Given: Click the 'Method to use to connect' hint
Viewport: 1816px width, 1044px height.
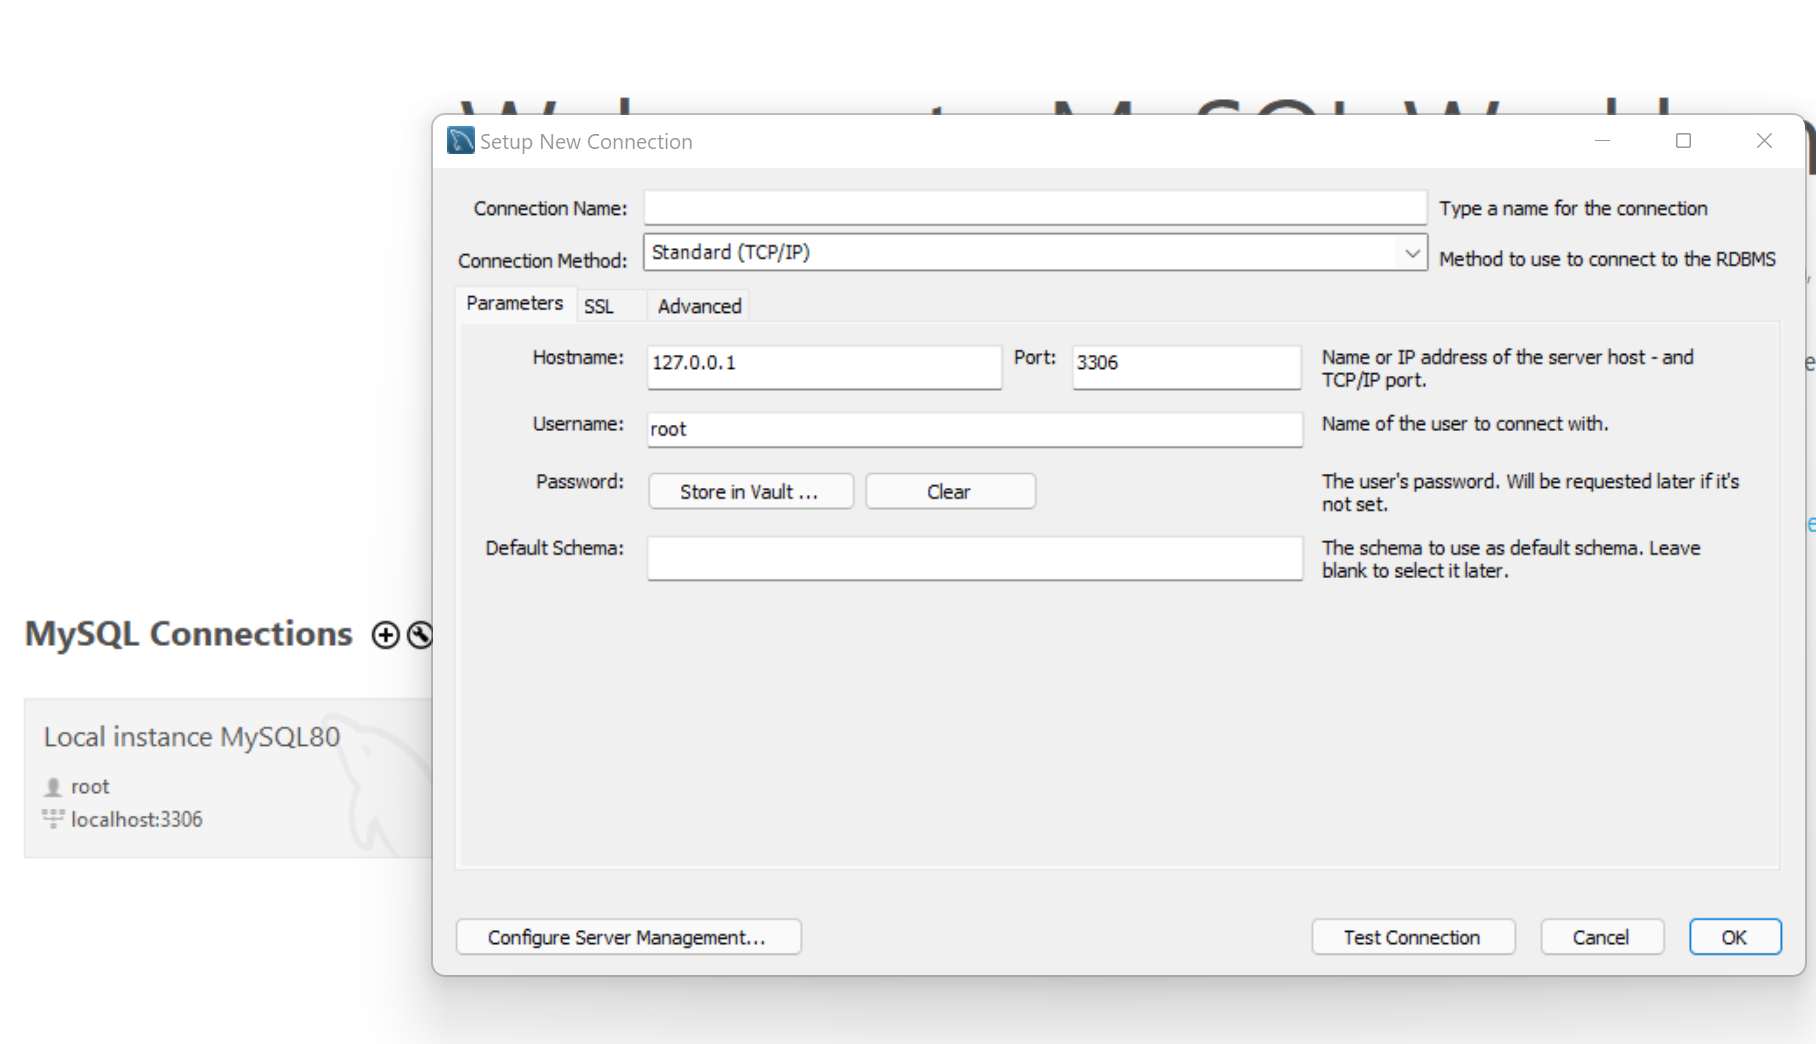Looking at the screenshot, I should tap(1607, 259).
